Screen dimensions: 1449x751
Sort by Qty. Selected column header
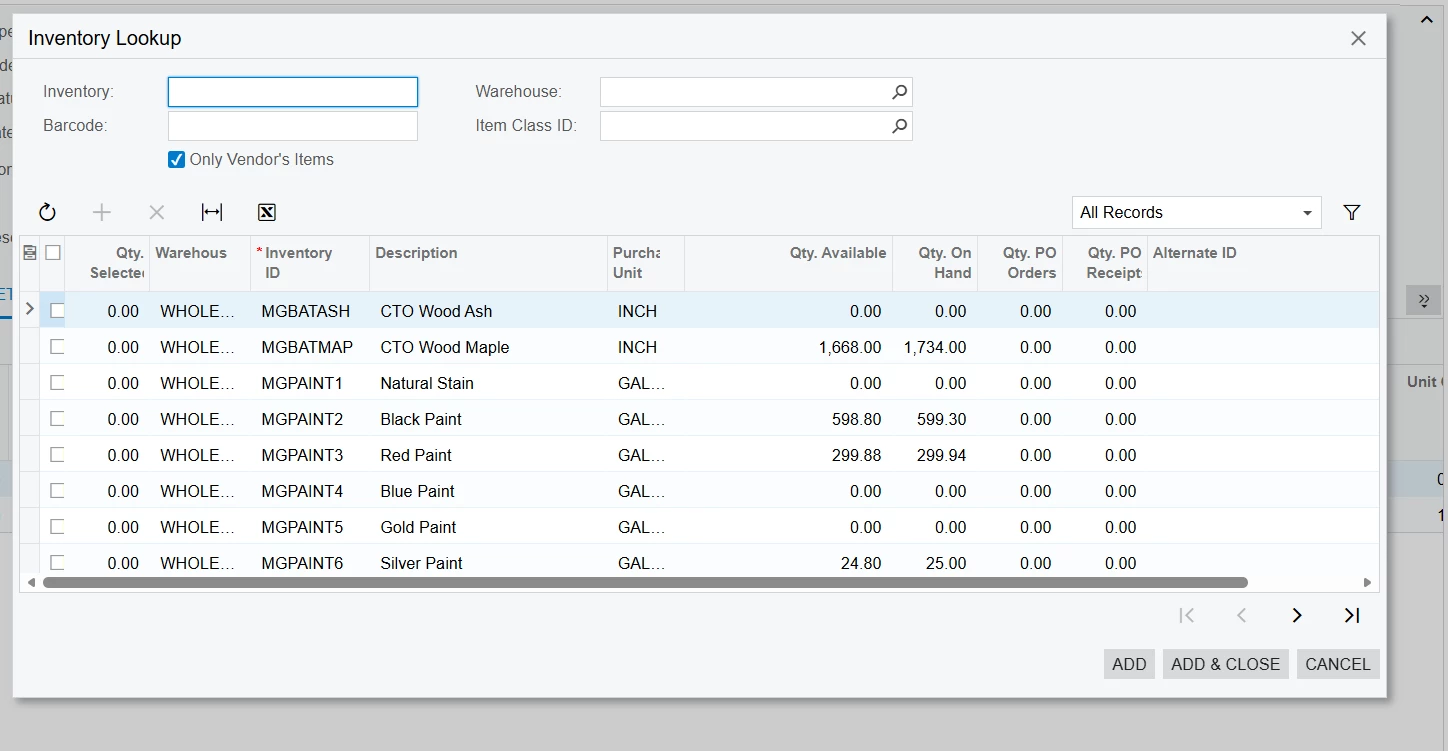pyautogui.click(x=107, y=263)
